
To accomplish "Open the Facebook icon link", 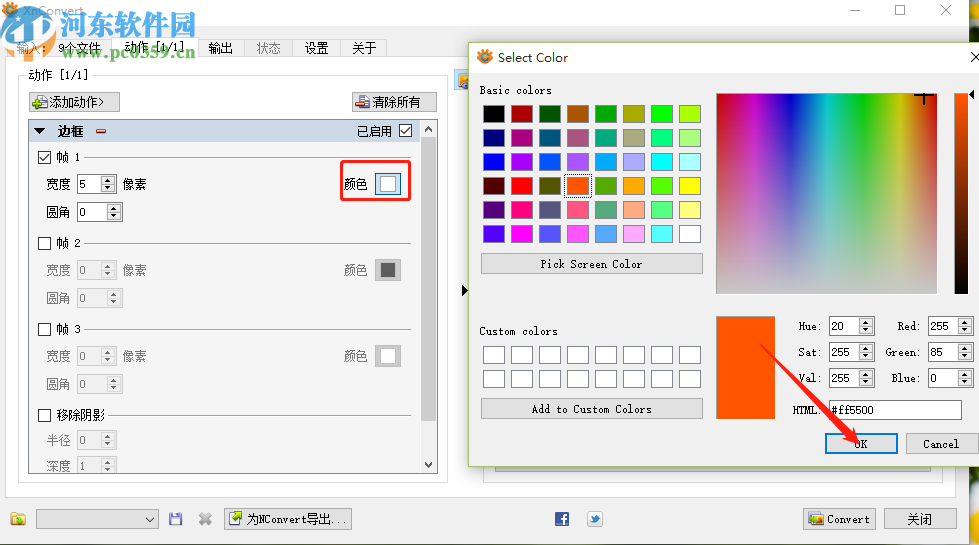I will [x=562, y=519].
